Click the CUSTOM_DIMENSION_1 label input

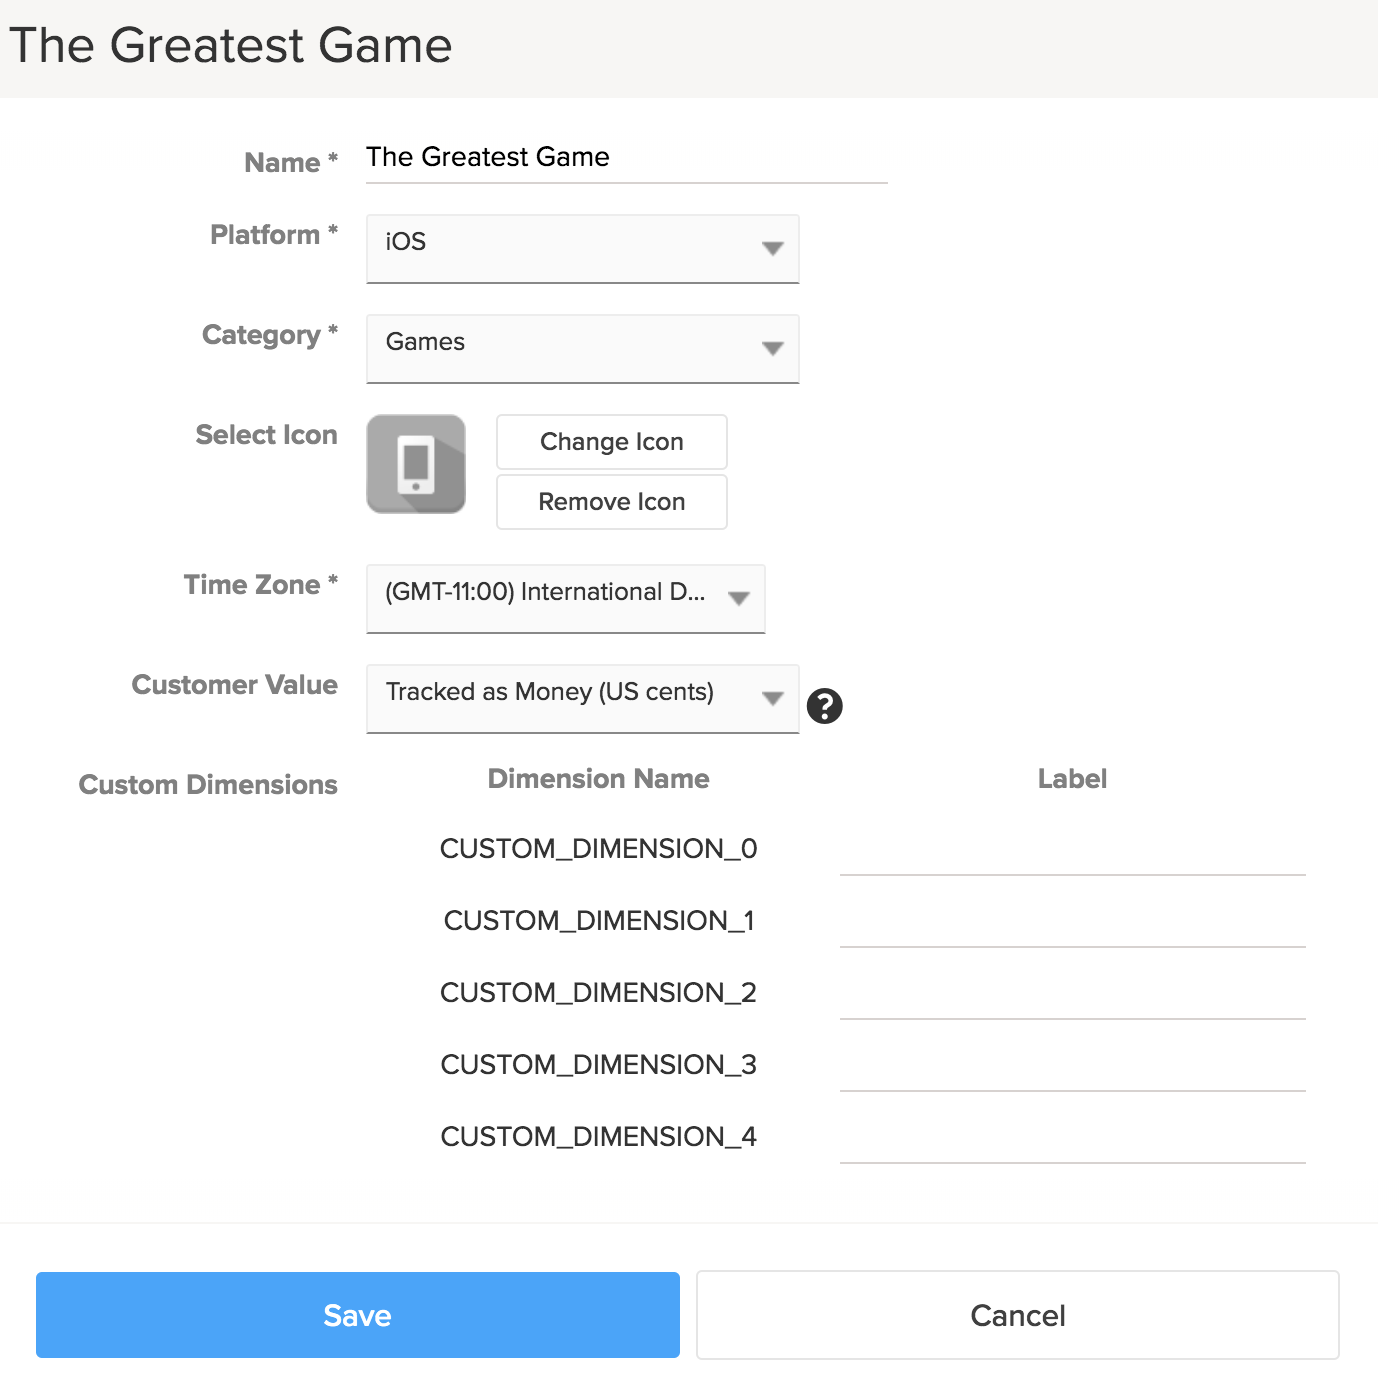pos(1072,924)
